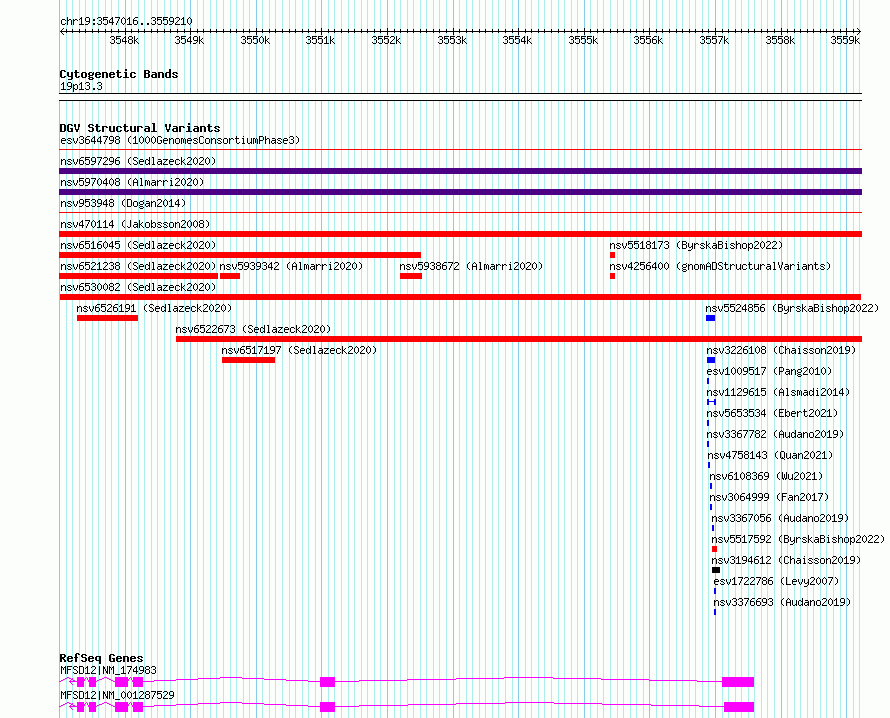Screen dimensions: 890x718
Task: Open nsv6517197 (Sedlazeck2020) label
Action: (x=299, y=350)
